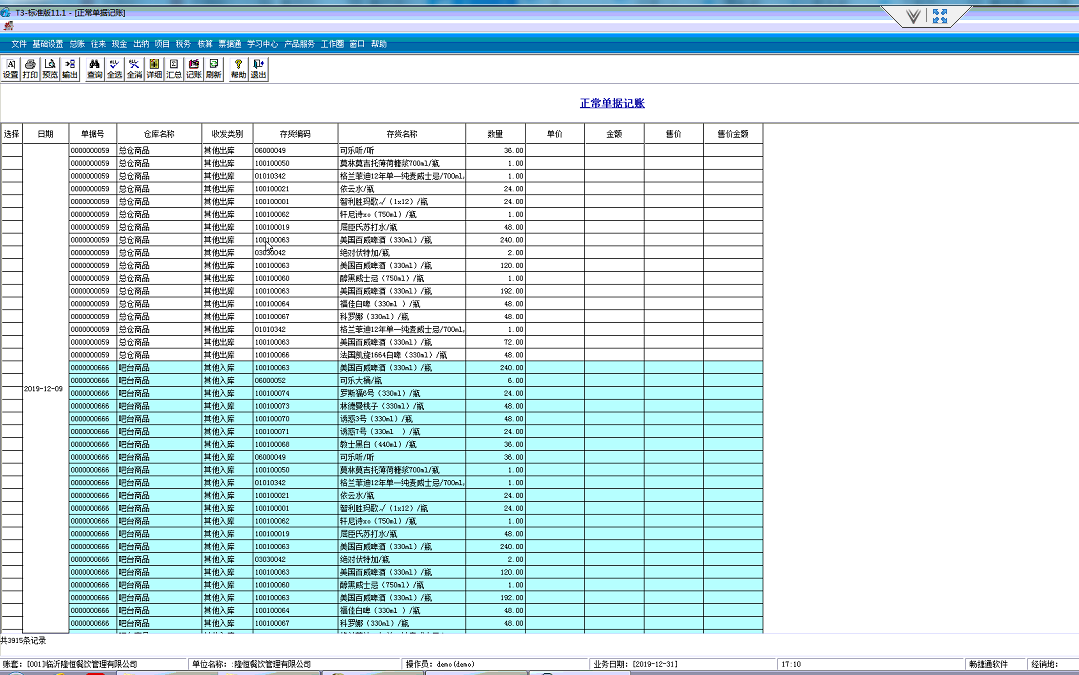The image size is (1079, 675).
Task: Click stock code 06000052 cell
Action: 295,381
